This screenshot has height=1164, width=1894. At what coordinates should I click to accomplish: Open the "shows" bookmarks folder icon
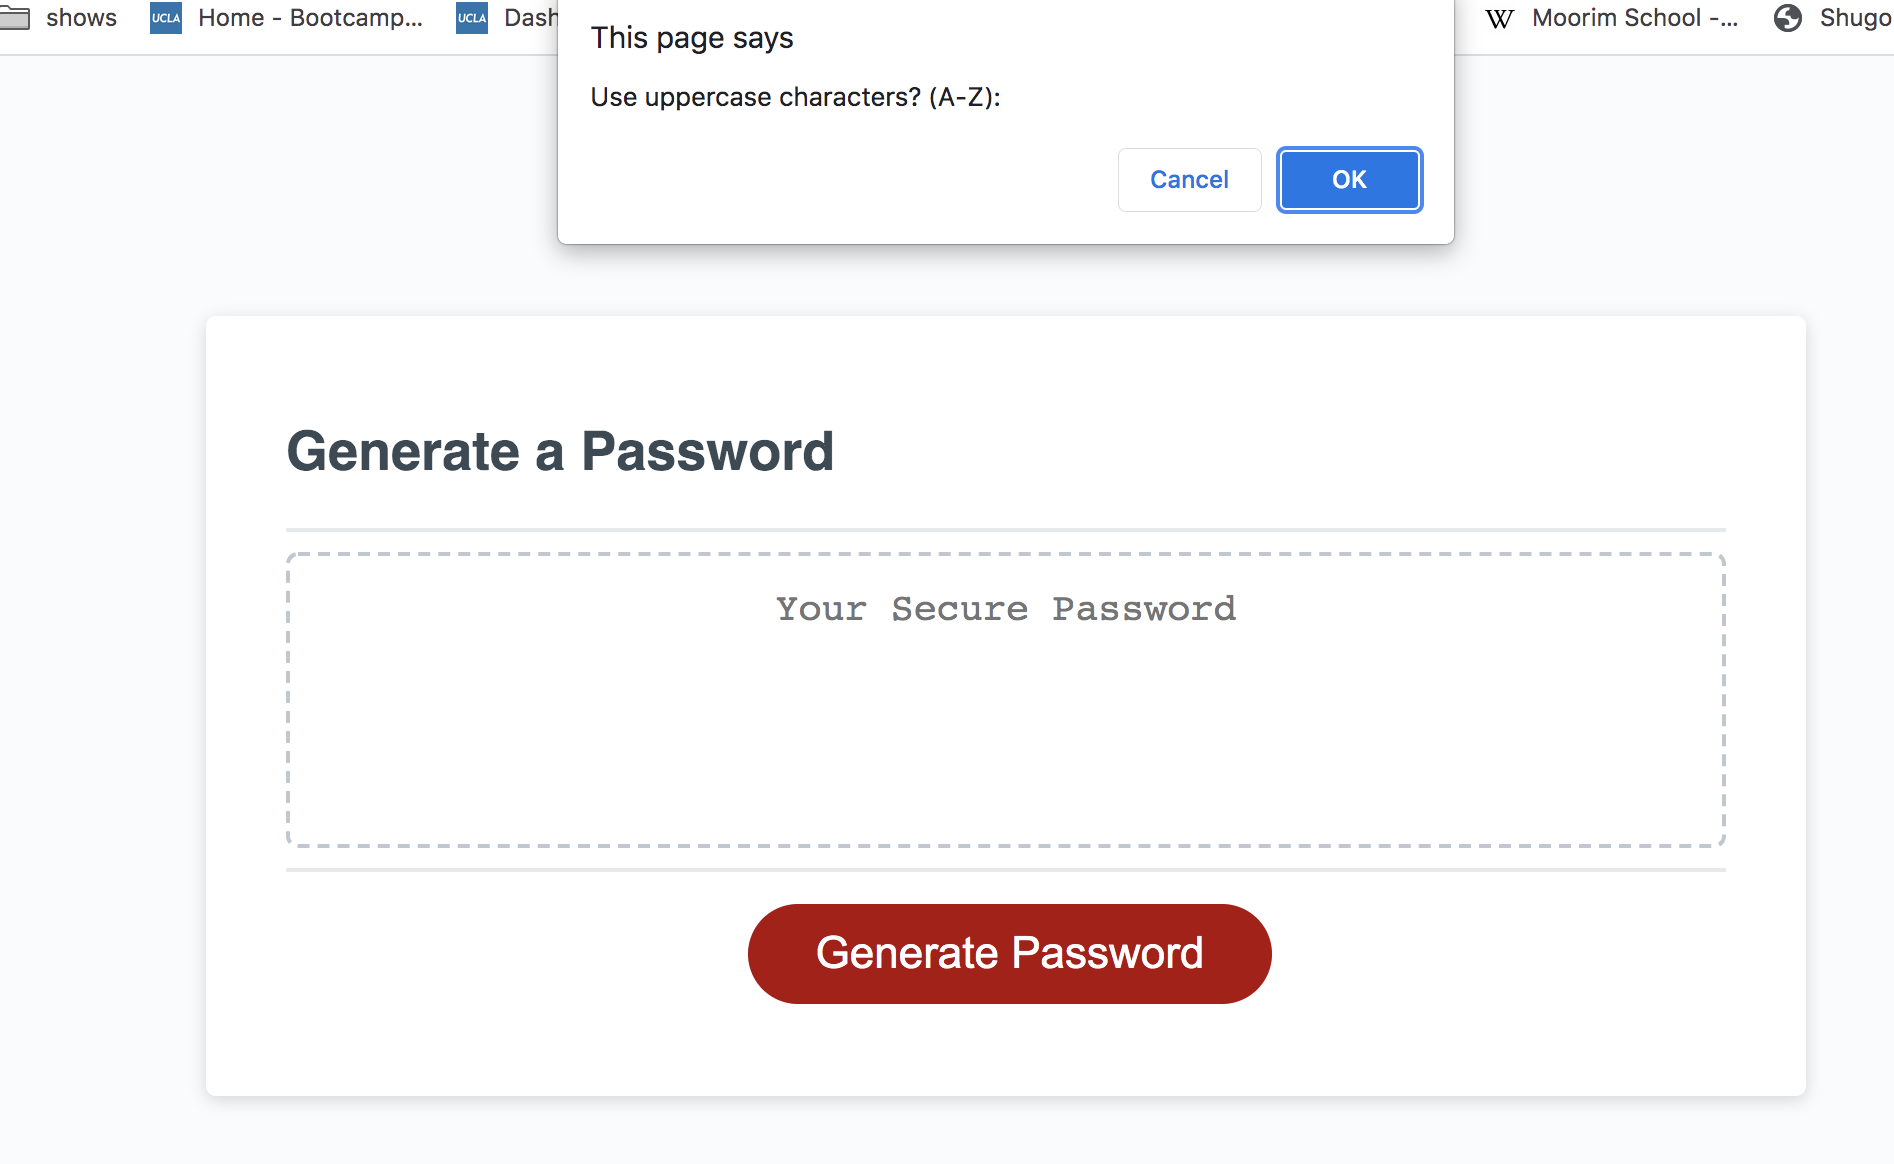pyautogui.click(x=16, y=17)
